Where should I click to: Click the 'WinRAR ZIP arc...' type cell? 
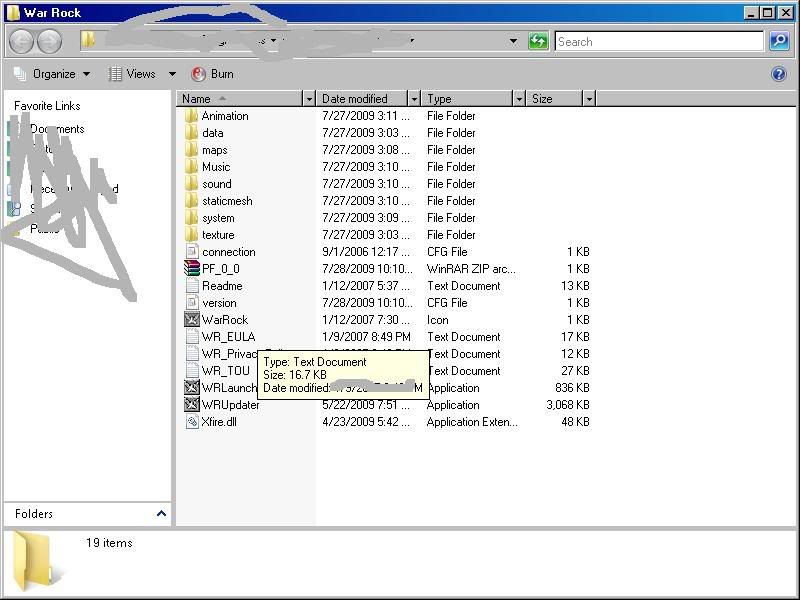(471, 269)
